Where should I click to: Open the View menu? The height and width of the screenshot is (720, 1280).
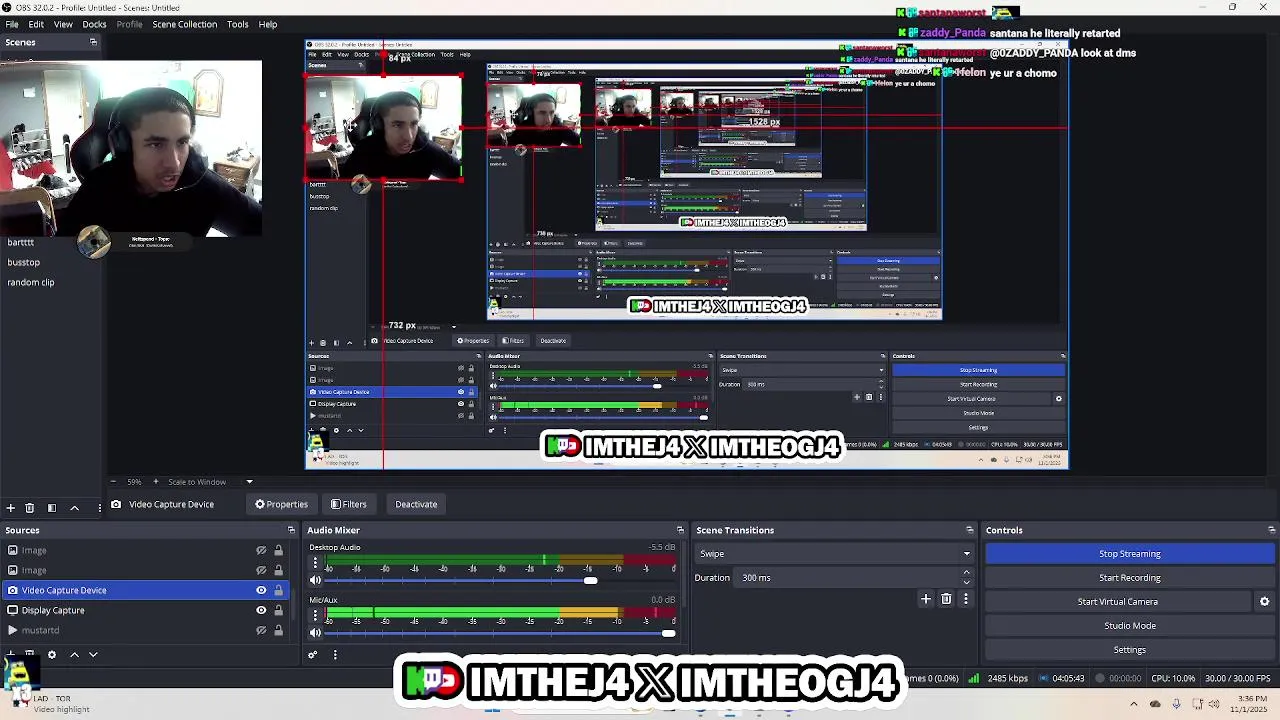(63, 24)
